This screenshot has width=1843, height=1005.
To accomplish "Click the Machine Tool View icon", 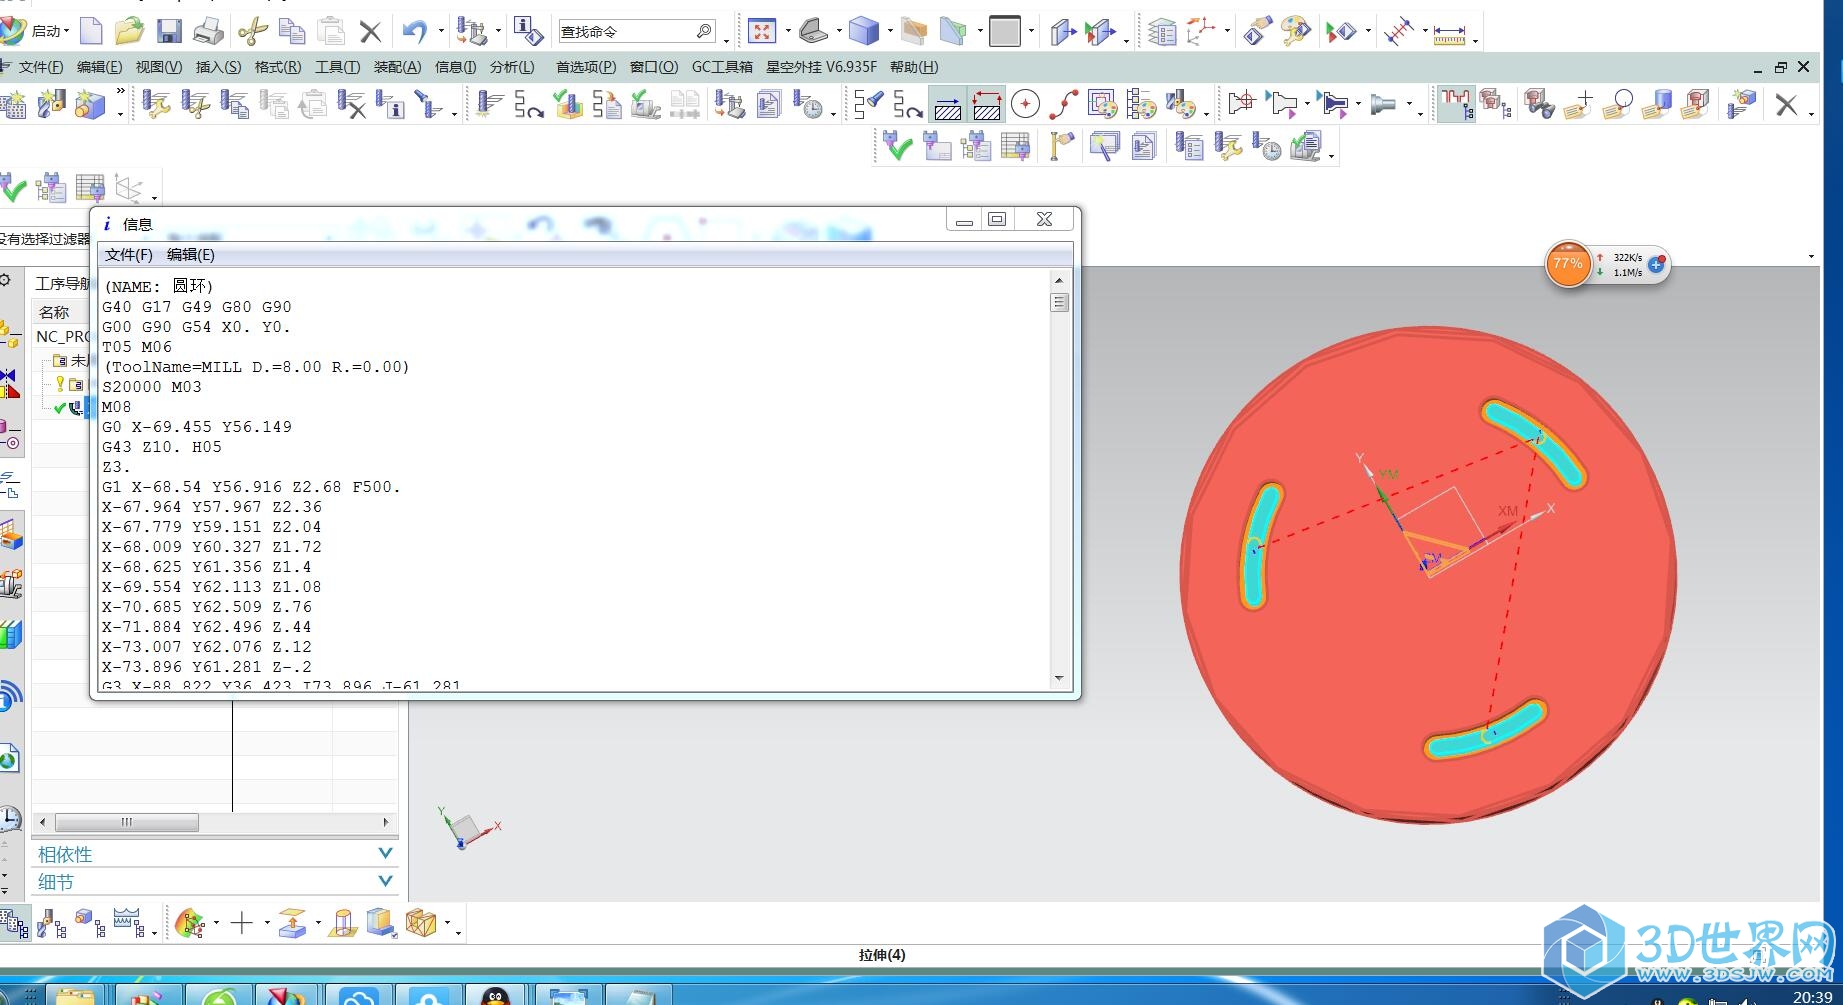I will (51, 922).
